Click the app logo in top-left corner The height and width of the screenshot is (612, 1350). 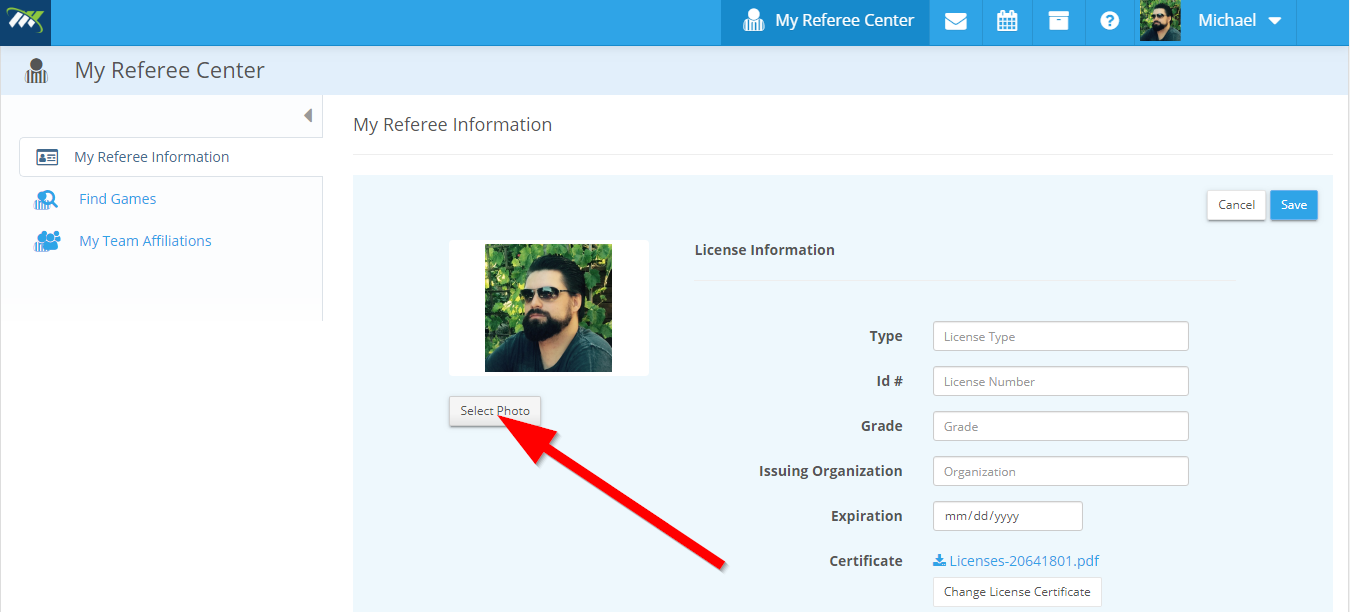25,22
